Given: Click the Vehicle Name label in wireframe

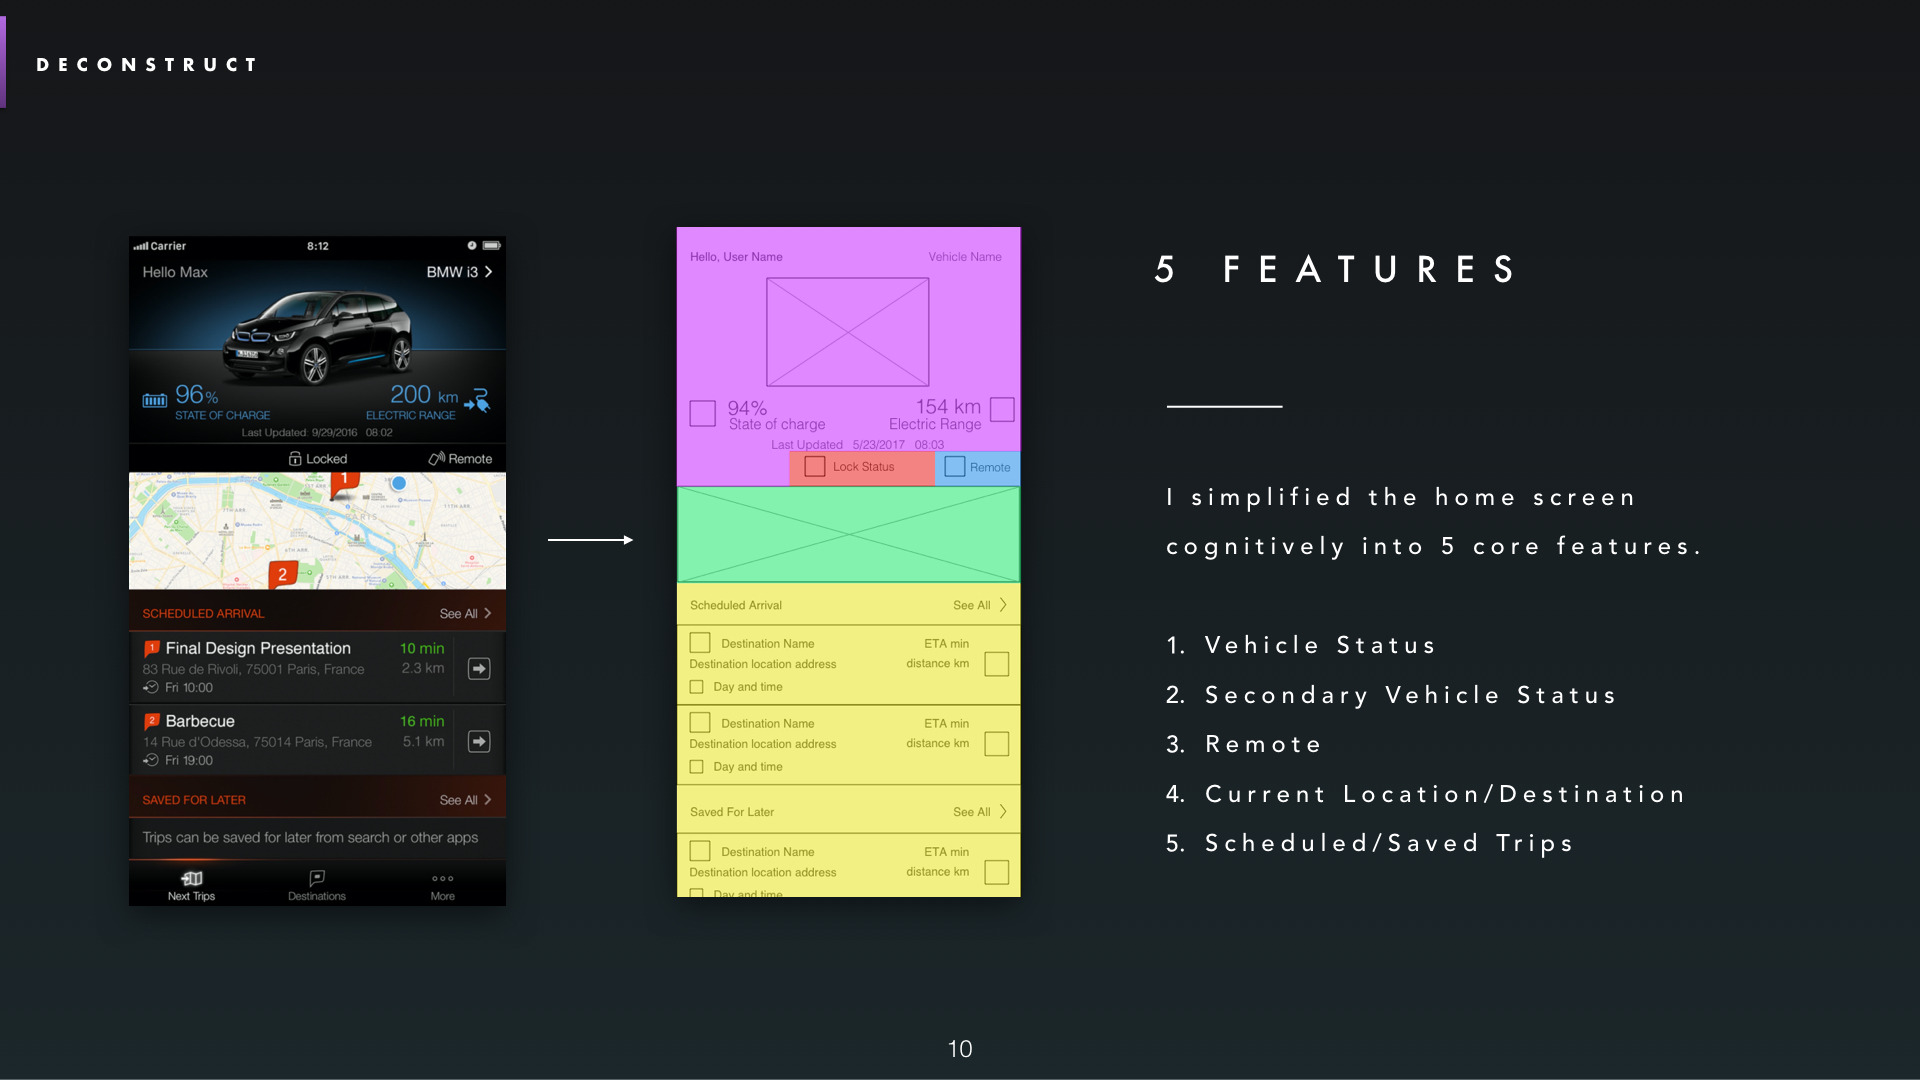Looking at the screenshot, I should [965, 257].
